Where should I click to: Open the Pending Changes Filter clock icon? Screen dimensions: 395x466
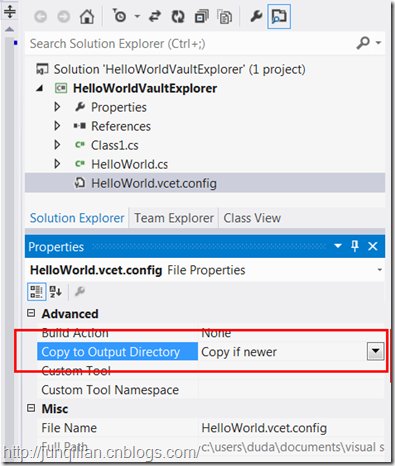coord(119,16)
